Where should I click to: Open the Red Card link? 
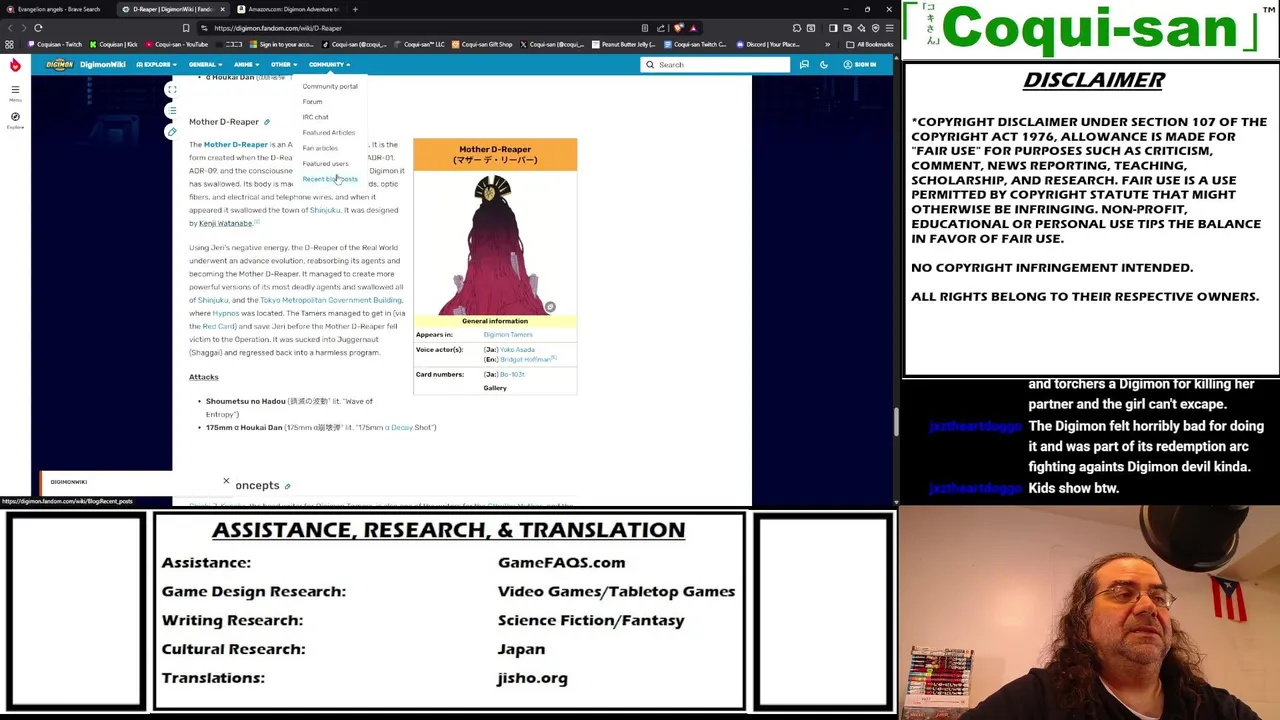(x=219, y=326)
